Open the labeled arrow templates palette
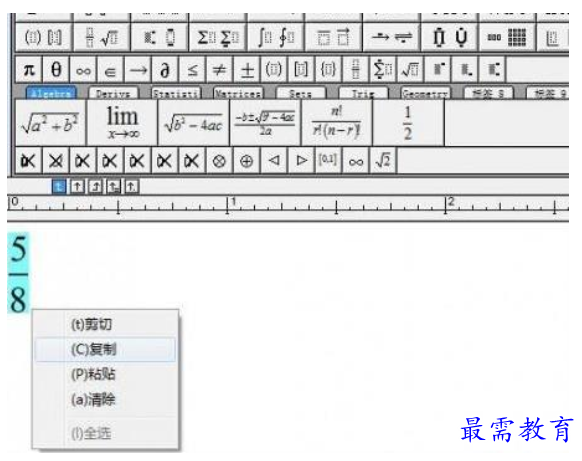 [x=392, y=37]
